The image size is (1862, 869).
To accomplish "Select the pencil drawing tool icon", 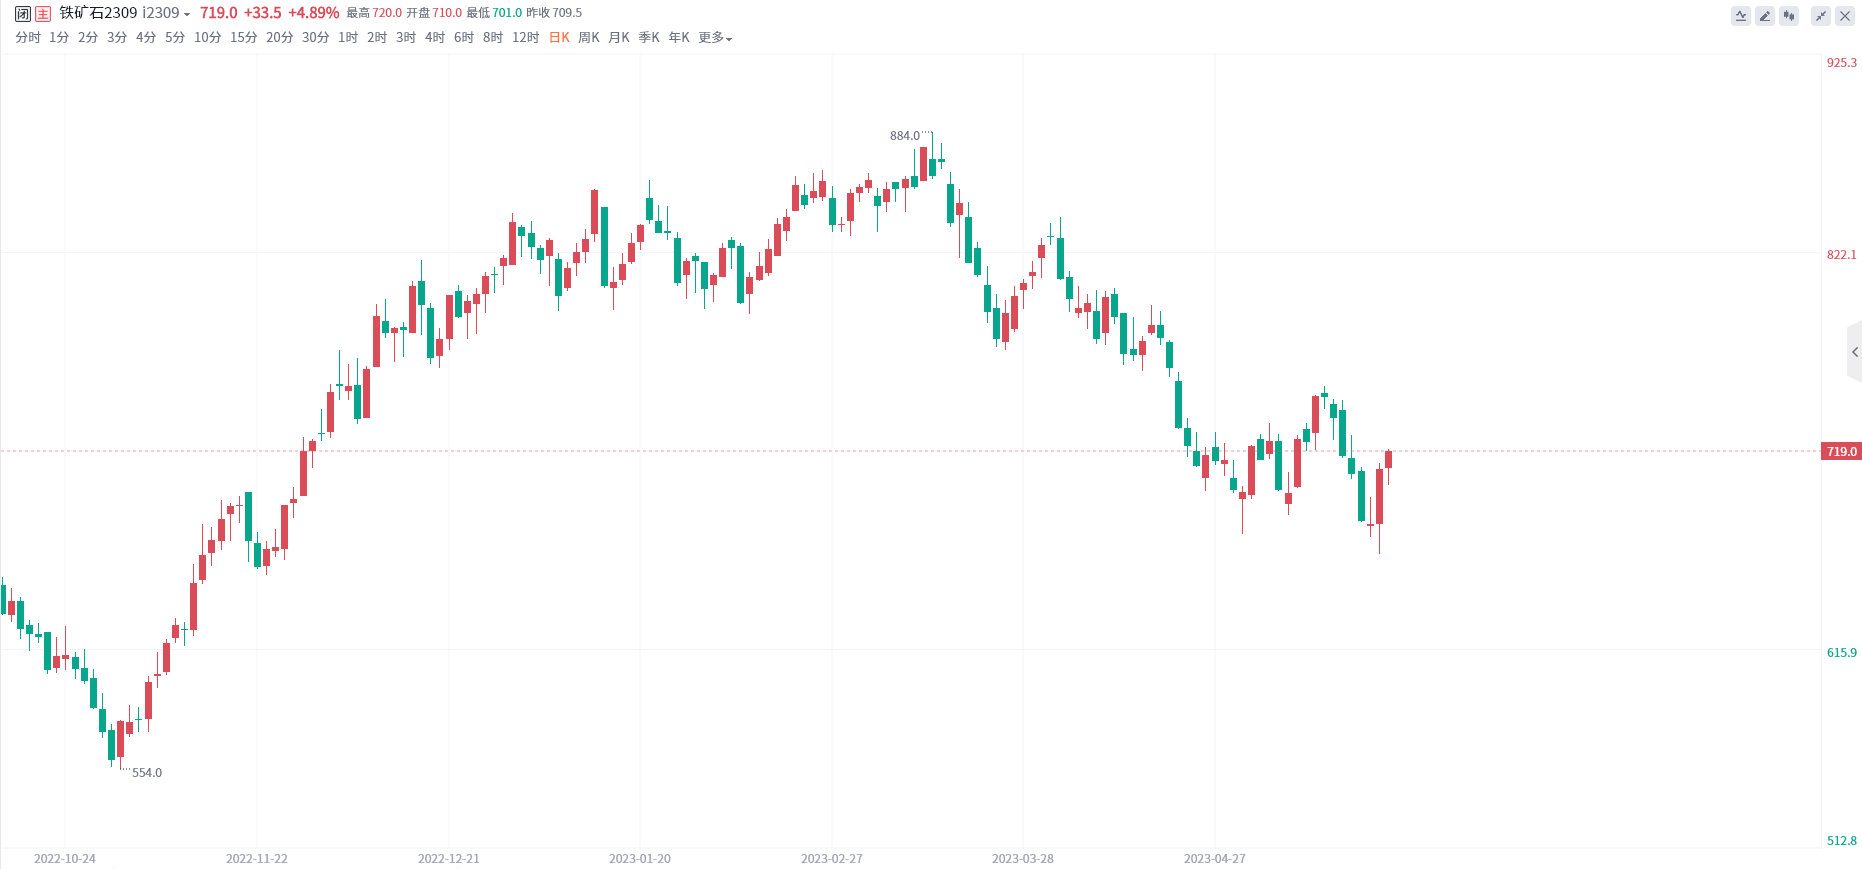I will 1765,16.
